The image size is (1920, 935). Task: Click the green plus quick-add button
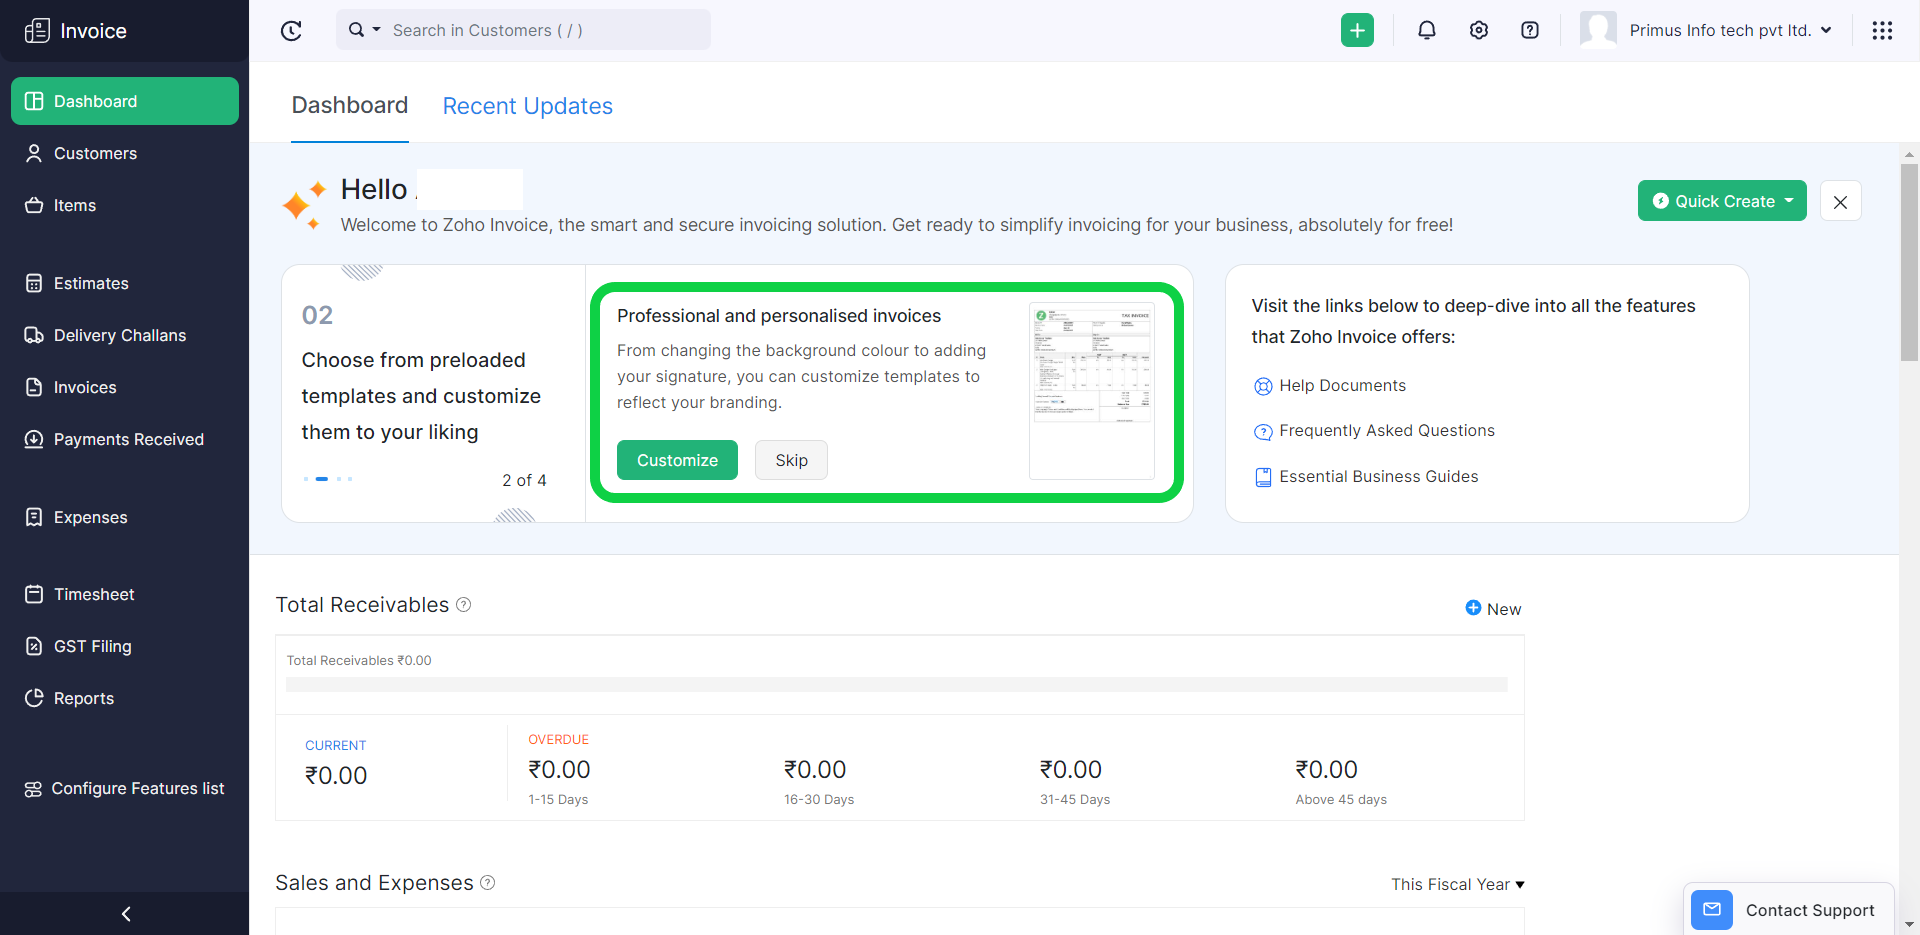pyautogui.click(x=1357, y=30)
